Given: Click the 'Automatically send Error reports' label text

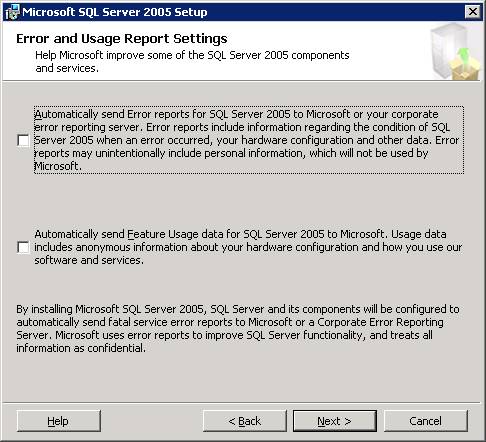Looking at the screenshot, I should tap(249, 140).
